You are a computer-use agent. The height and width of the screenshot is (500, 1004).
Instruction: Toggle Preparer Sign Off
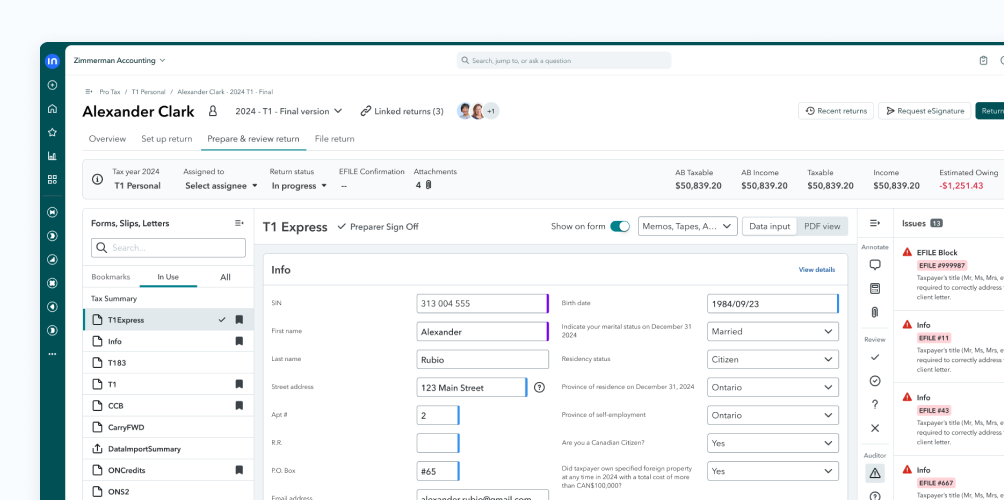tap(378, 227)
